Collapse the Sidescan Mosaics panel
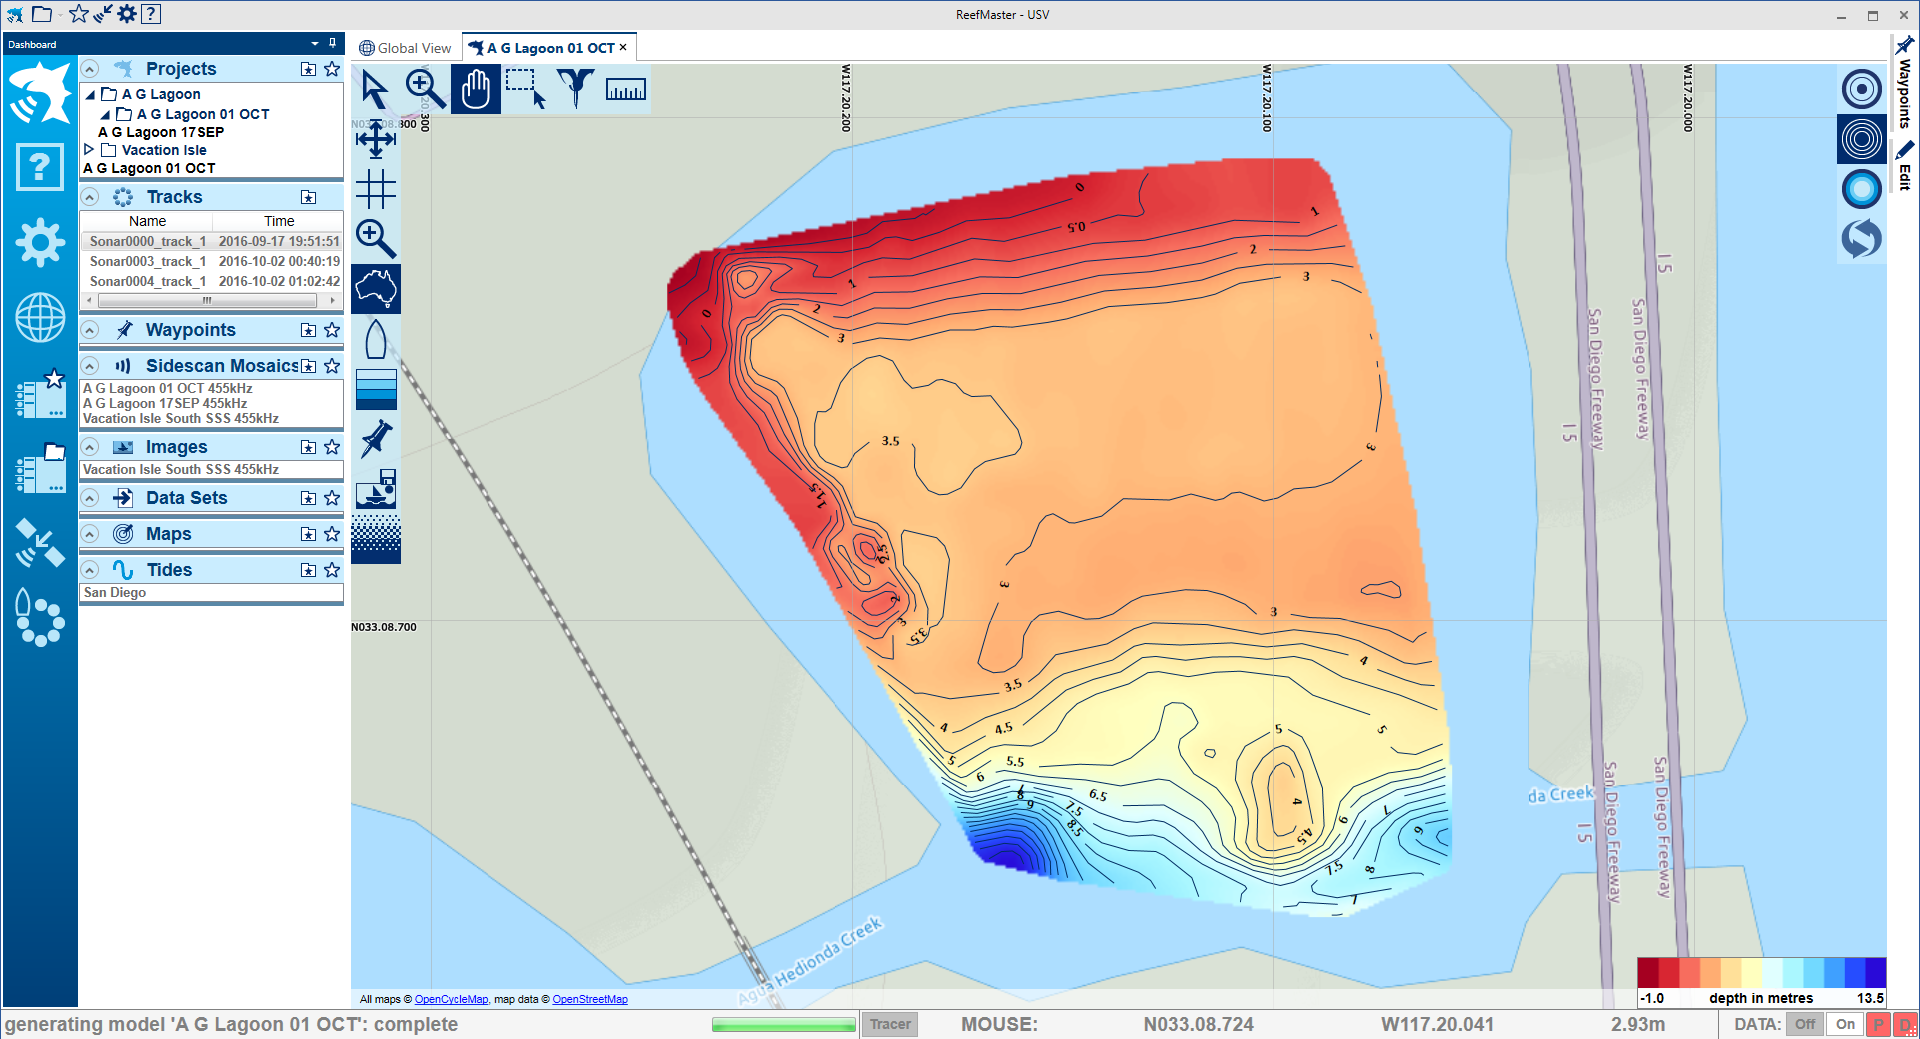The height and width of the screenshot is (1039, 1920). point(90,366)
